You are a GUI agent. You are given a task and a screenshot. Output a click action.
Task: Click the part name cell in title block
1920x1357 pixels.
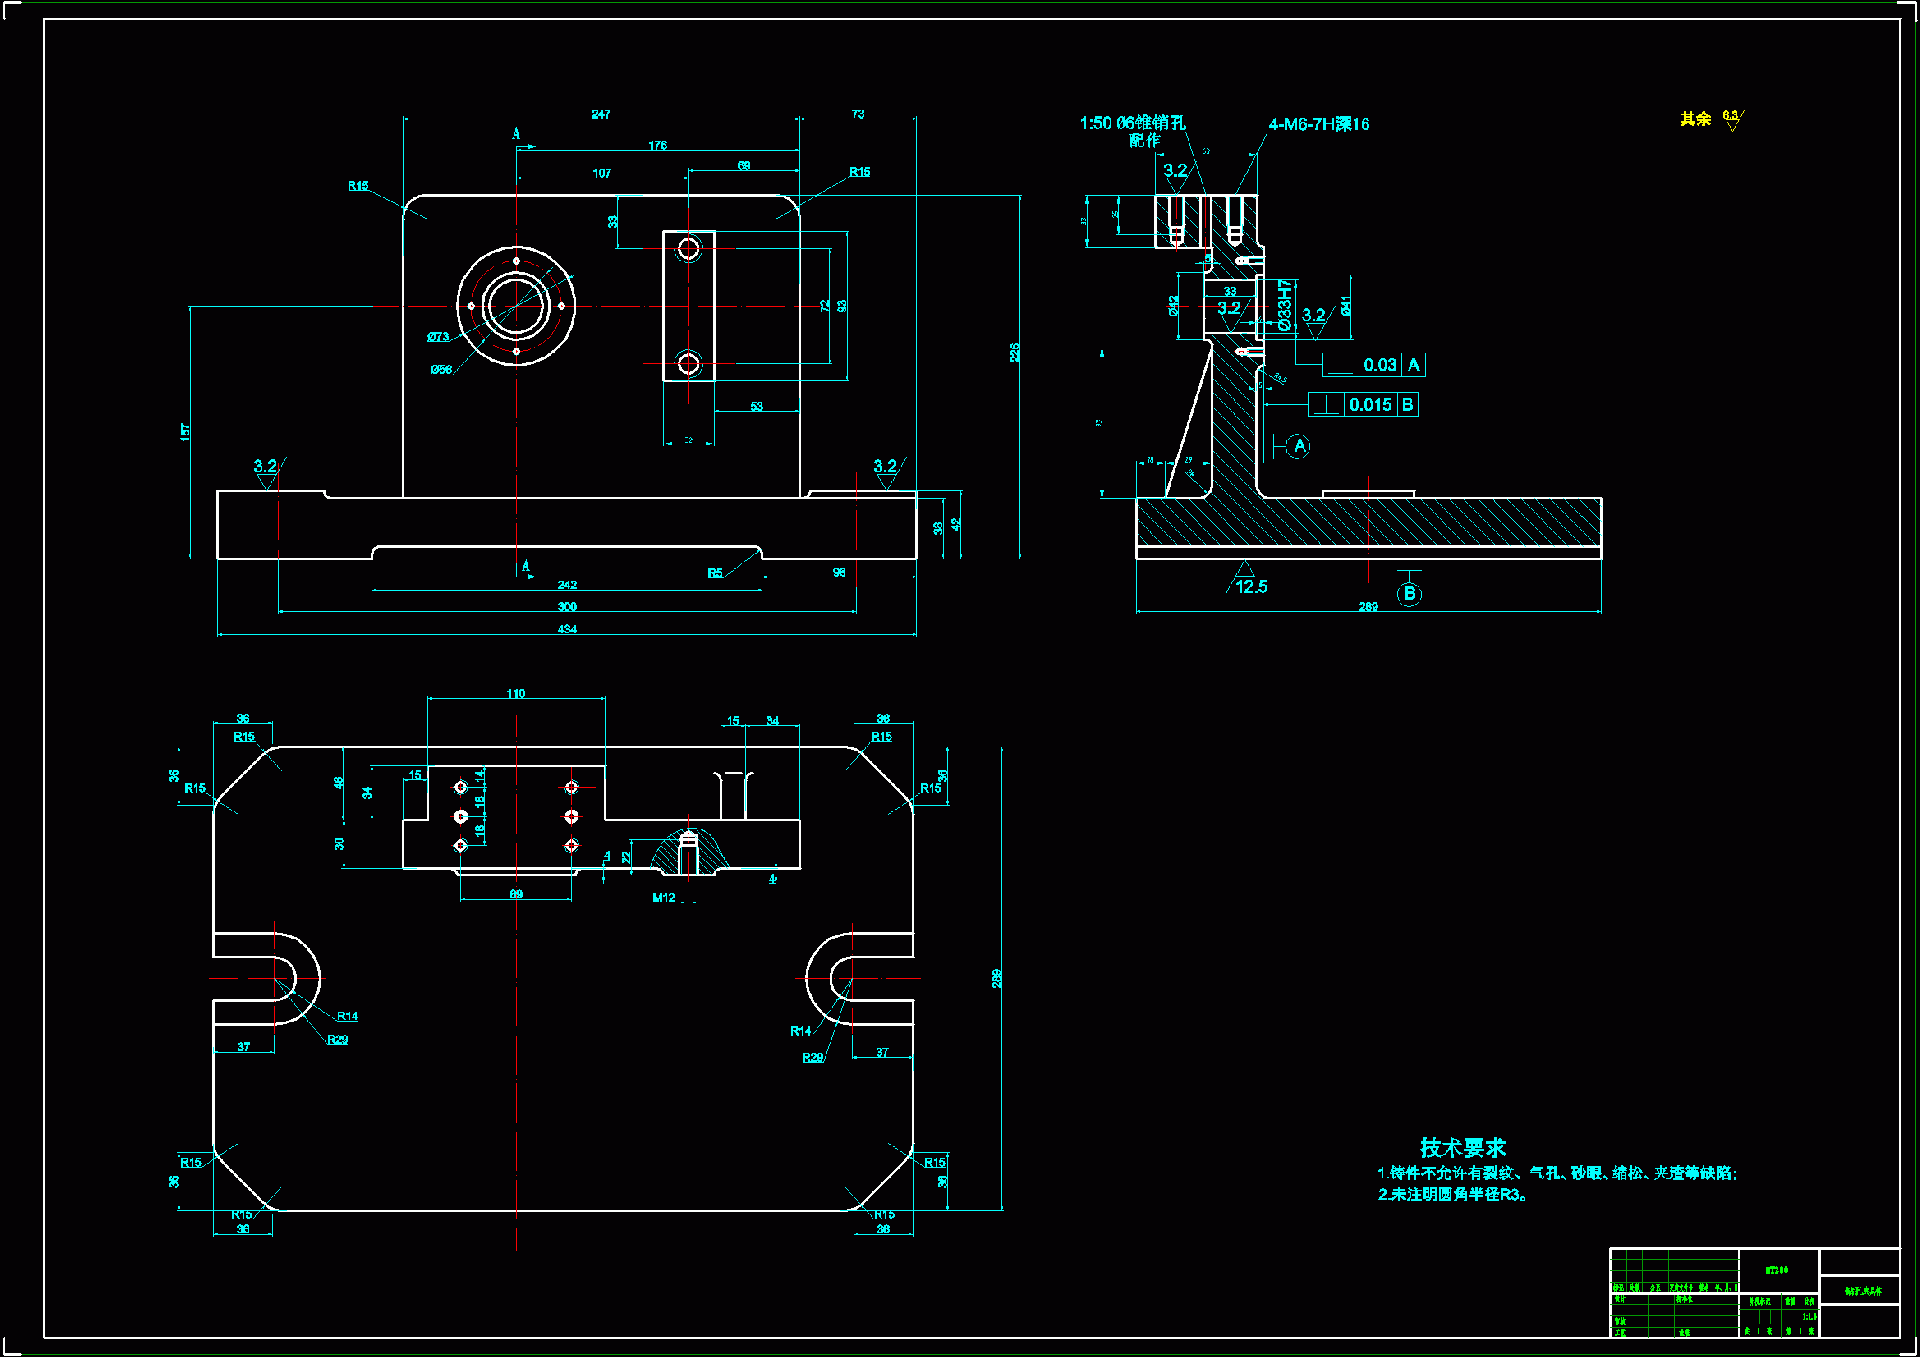pos(1862,1291)
